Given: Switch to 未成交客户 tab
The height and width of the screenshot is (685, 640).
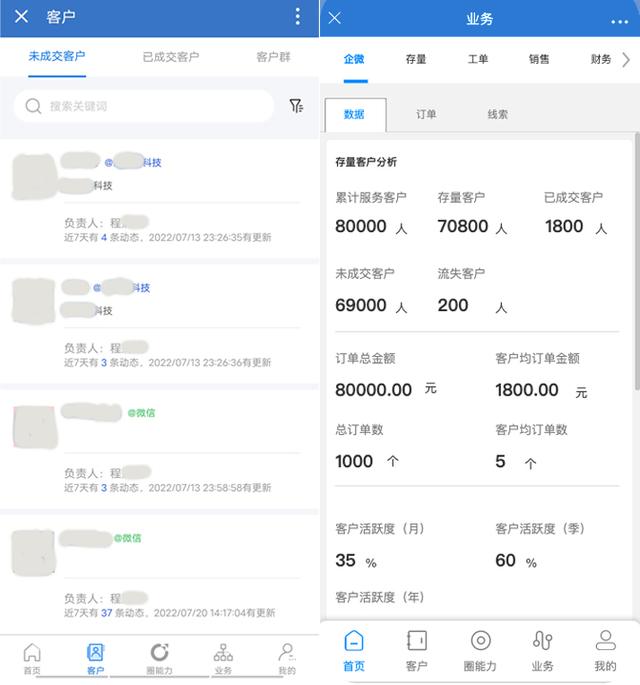Looking at the screenshot, I should point(57,56).
